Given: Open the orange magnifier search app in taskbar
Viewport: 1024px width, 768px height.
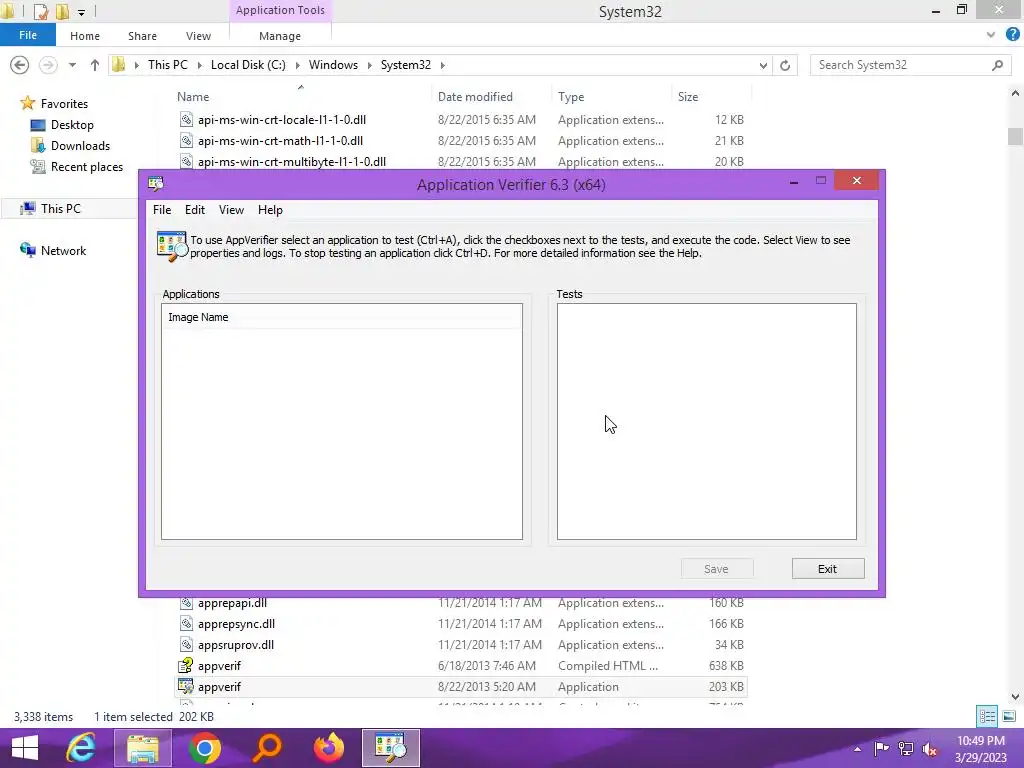Looking at the screenshot, I should pos(266,748).
